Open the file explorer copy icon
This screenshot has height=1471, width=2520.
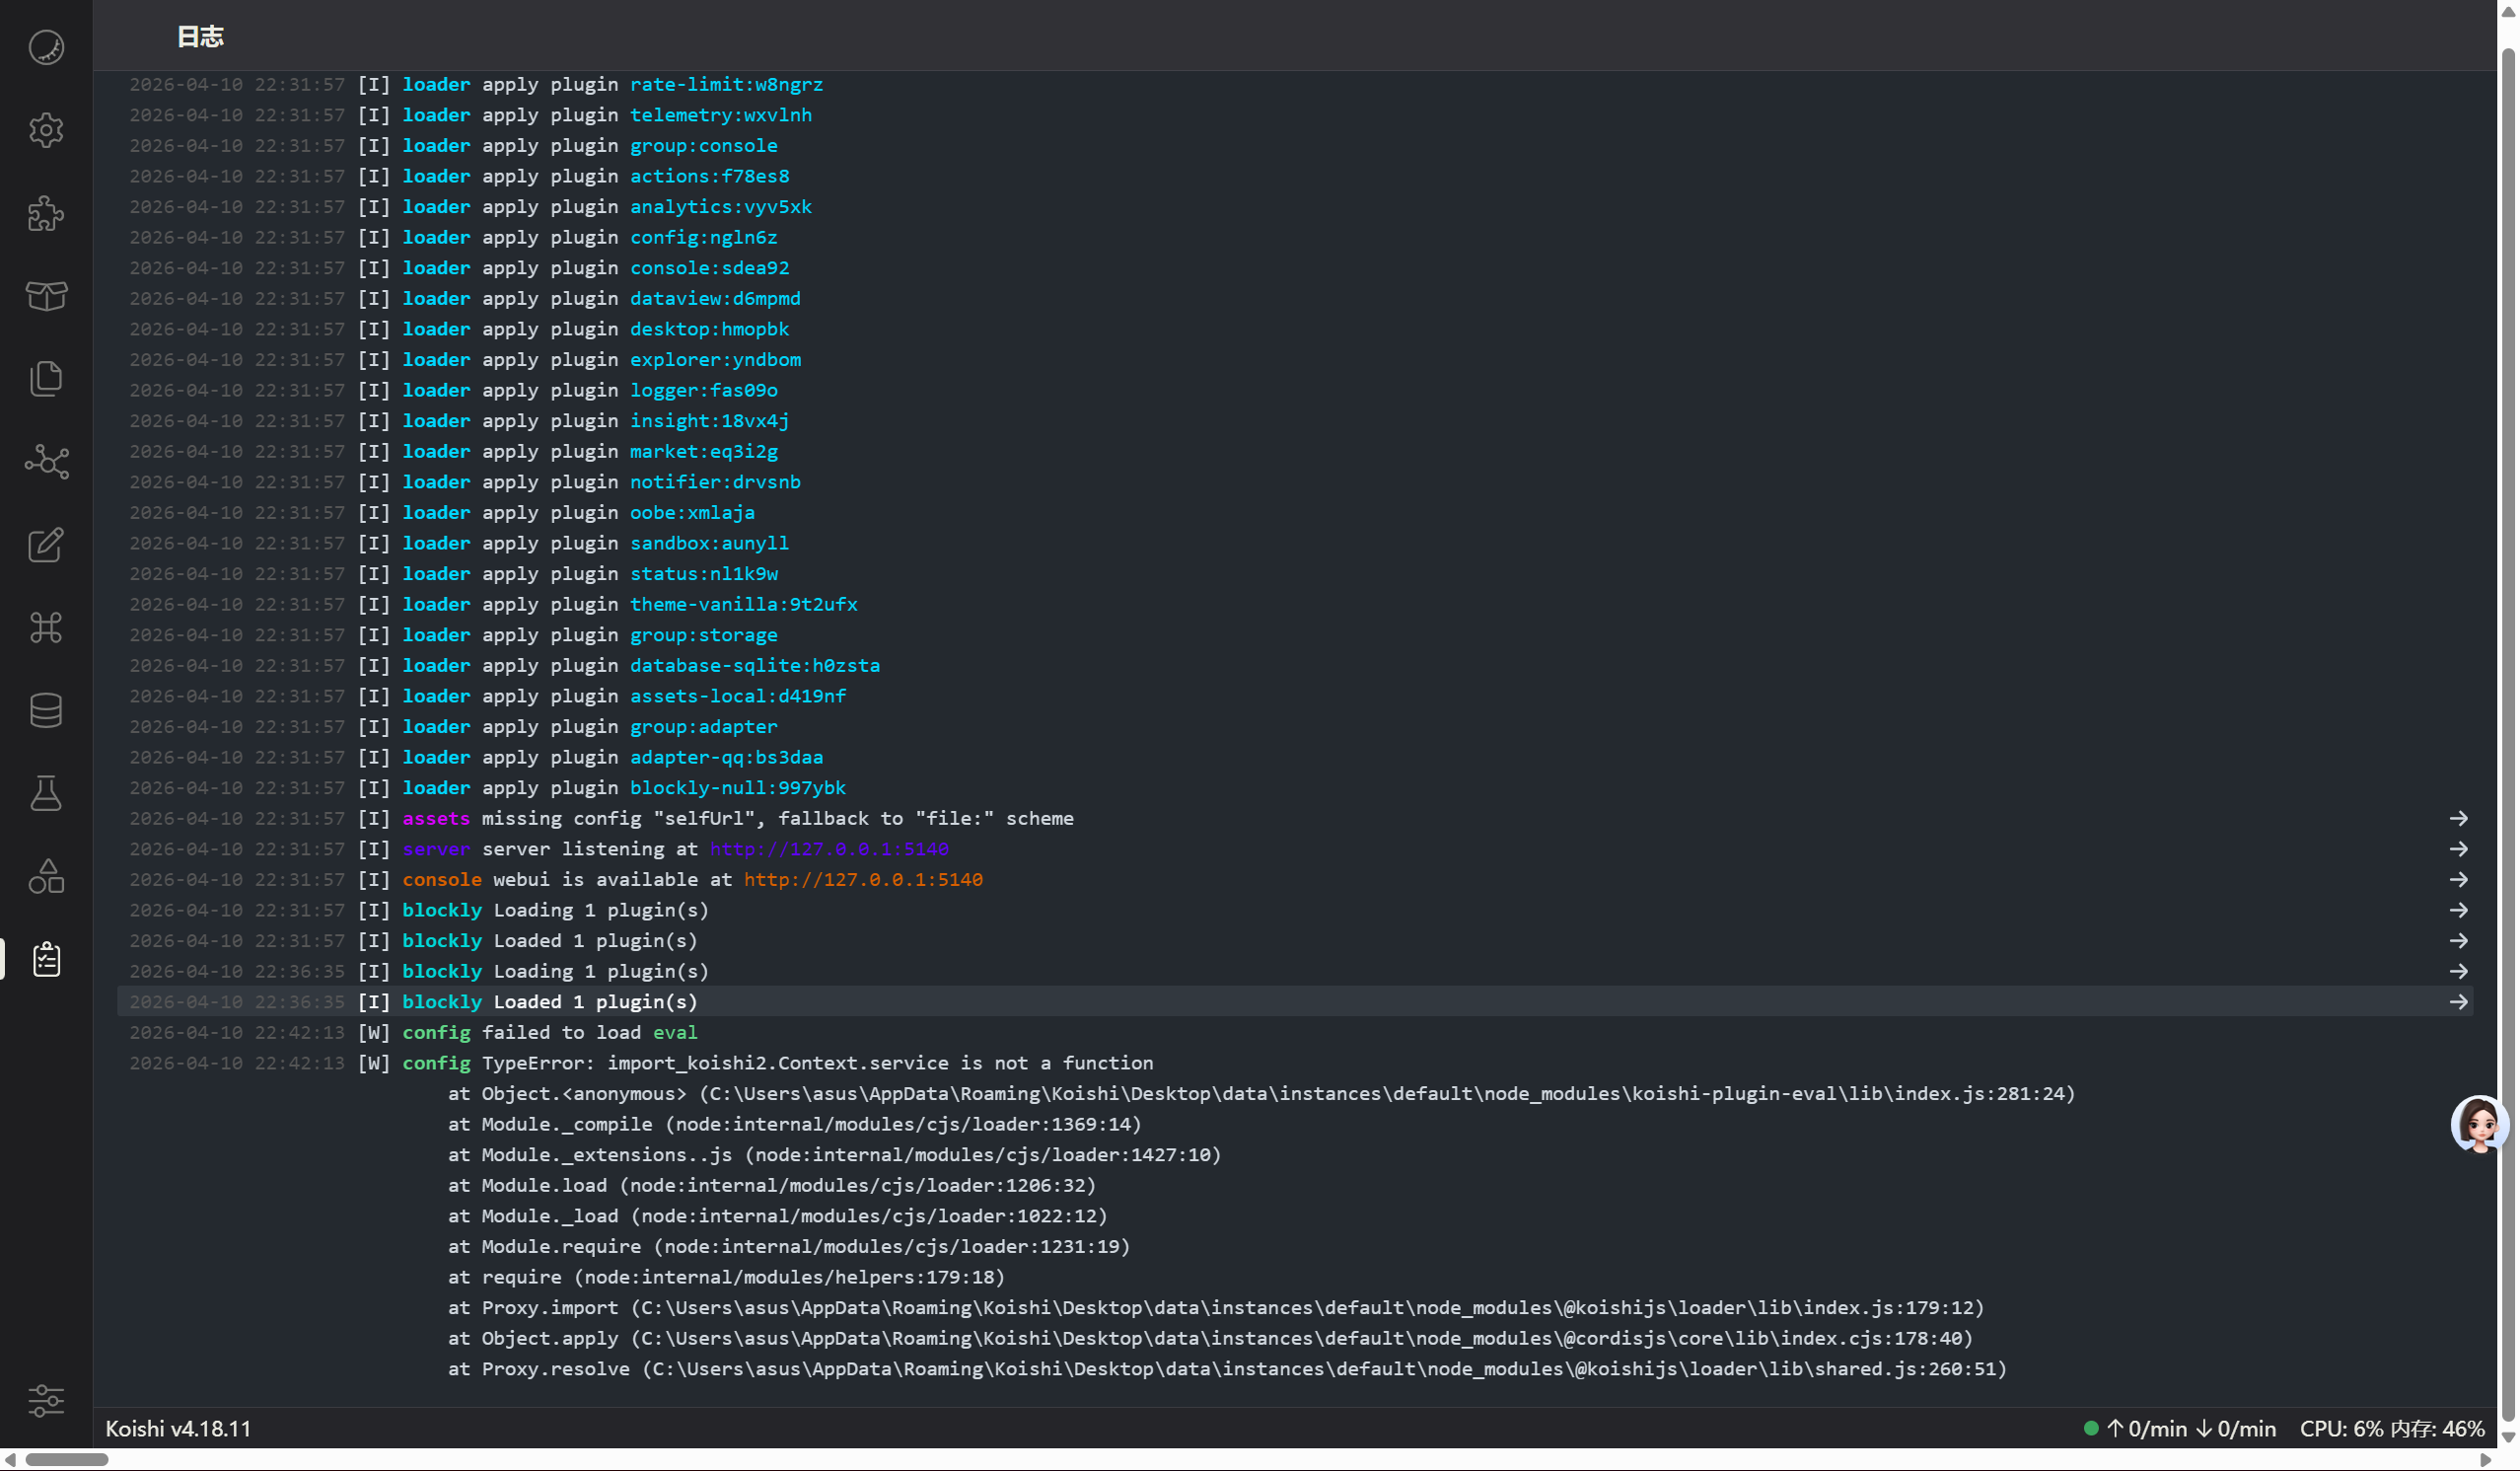pos(46,379)
